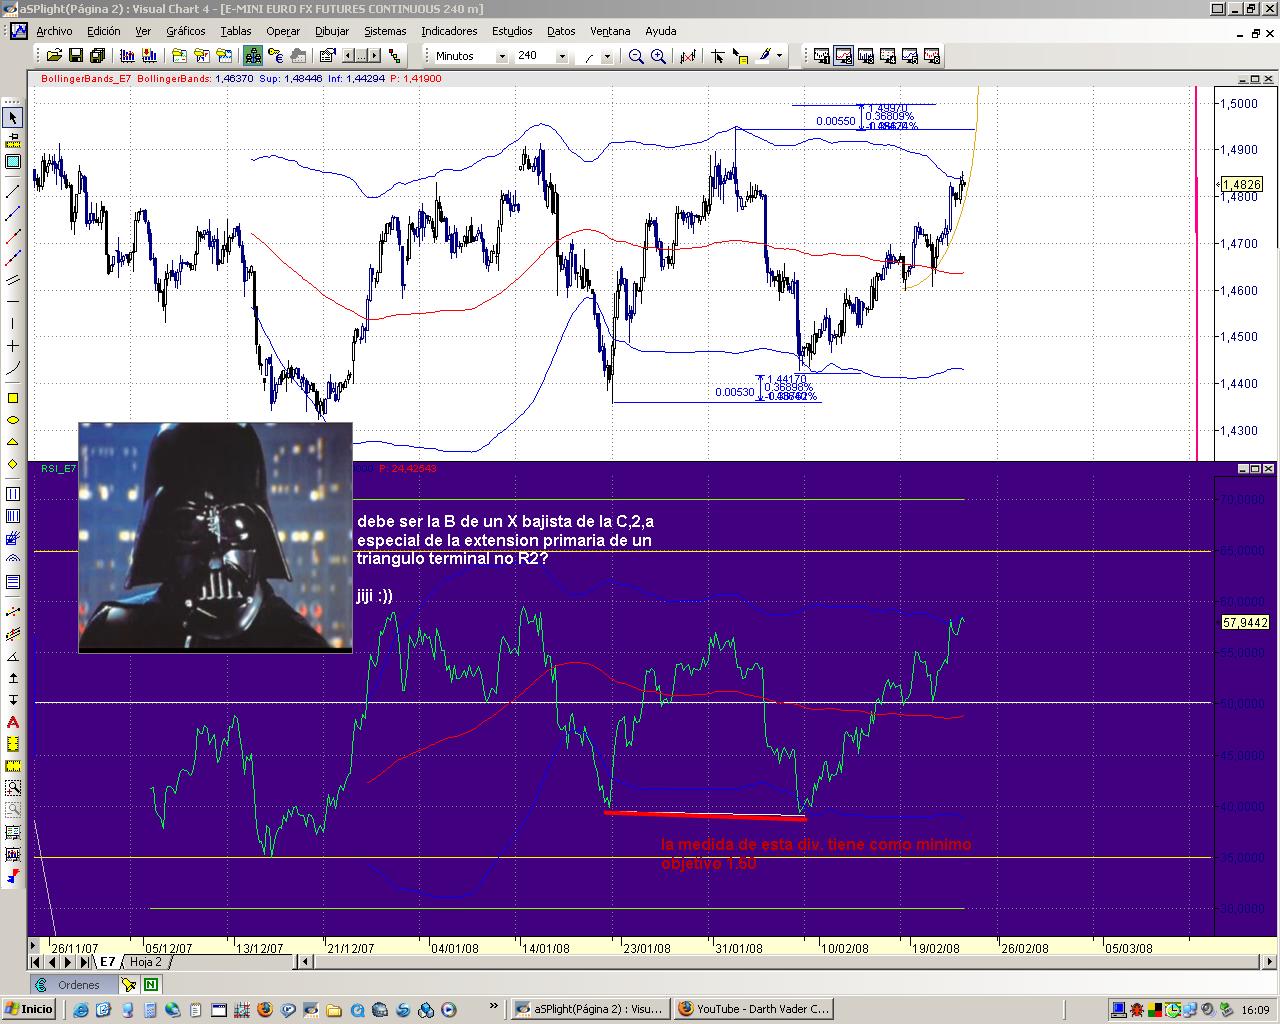1280x1024 pixels.
Task: Select the E7 sheet tab
Action: [107, 962]
